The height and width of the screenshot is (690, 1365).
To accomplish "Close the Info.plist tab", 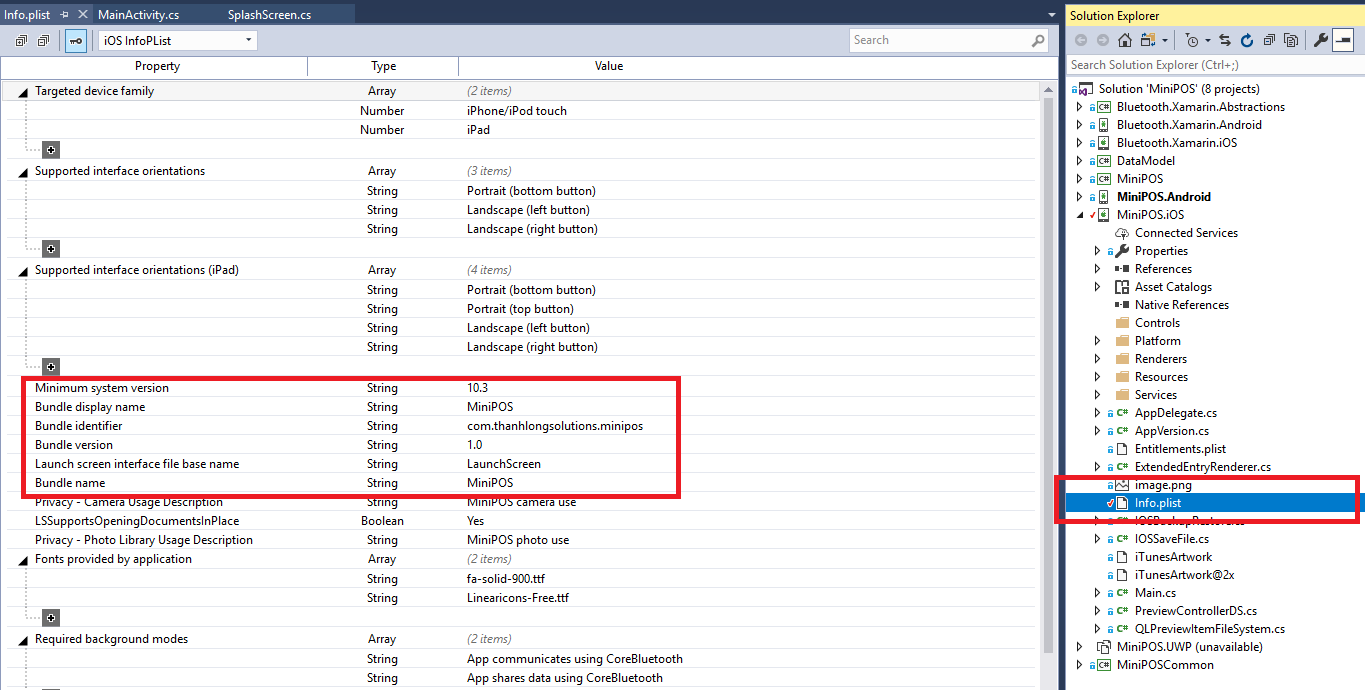I will coord(81,14).
